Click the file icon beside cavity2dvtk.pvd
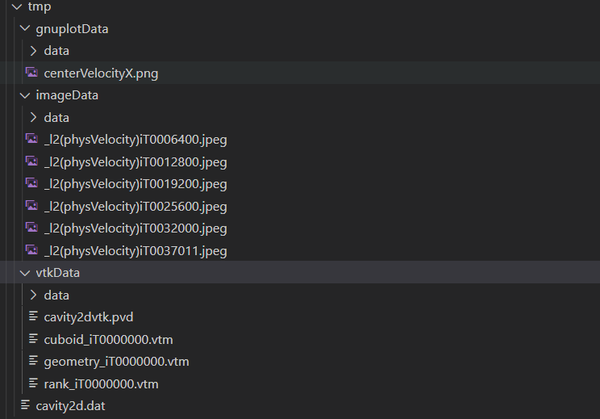This screenshot has height=419, width=600. click(32, 317)
